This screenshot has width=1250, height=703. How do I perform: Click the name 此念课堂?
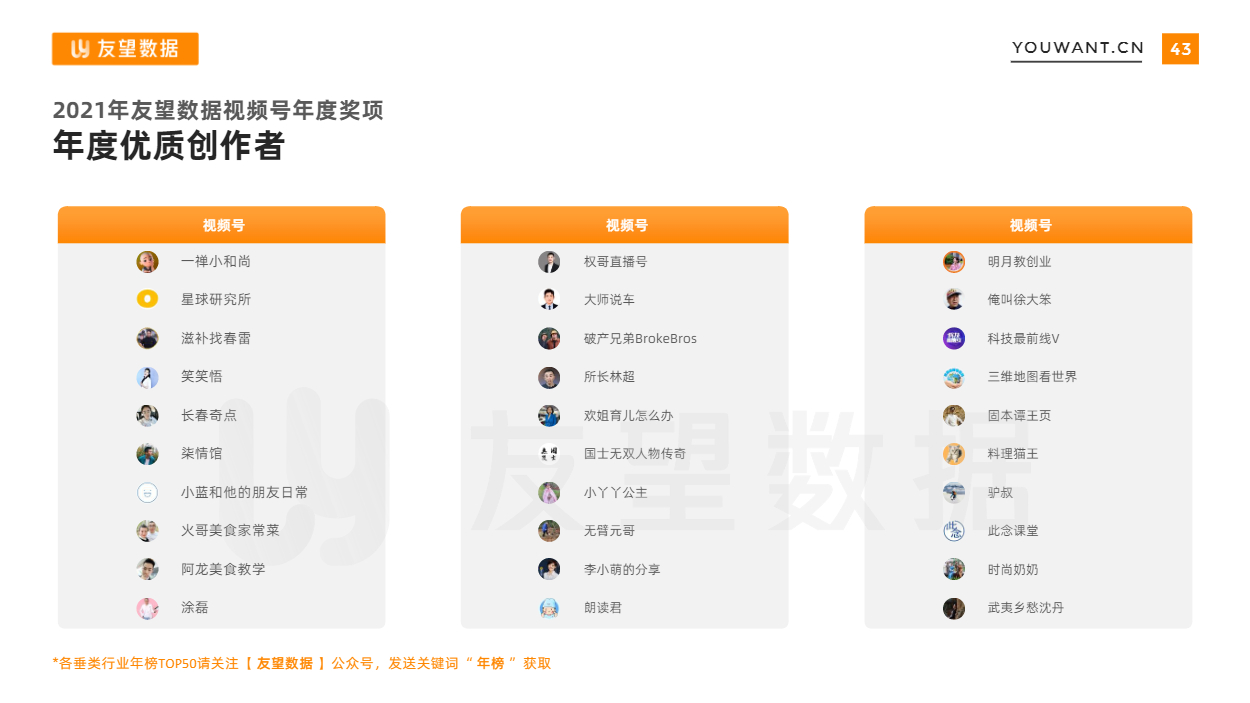pyautogui.click(x=1013, y=531)
